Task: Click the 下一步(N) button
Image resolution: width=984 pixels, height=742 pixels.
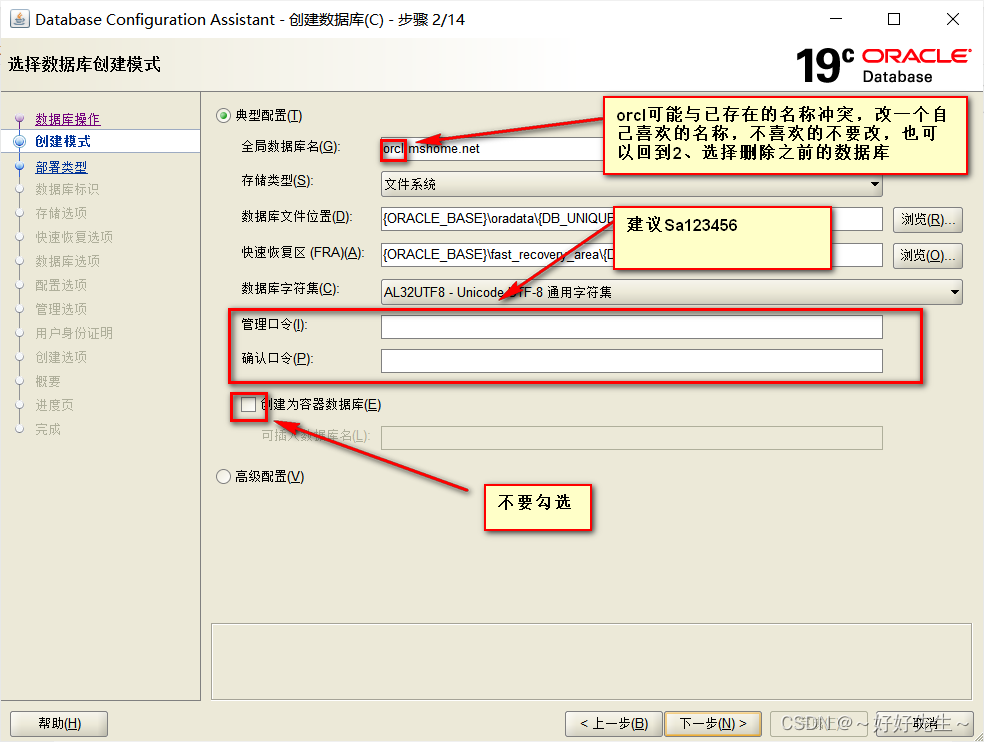Action: pyautogui.click(x=713, y=723)
